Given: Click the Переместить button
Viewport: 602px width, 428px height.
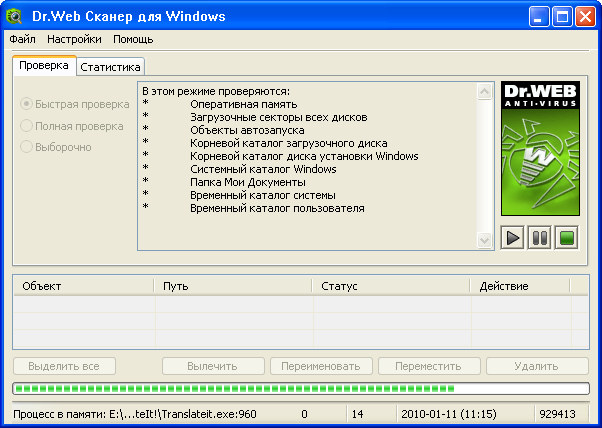Looking at the screenshot, I should (x=429, y=366).
